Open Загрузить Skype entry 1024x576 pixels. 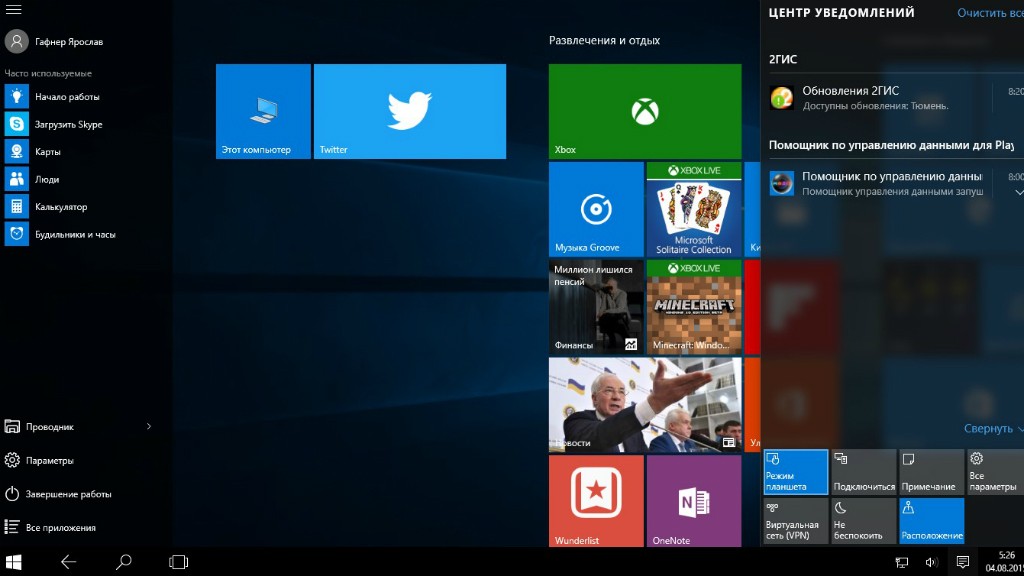54,124
